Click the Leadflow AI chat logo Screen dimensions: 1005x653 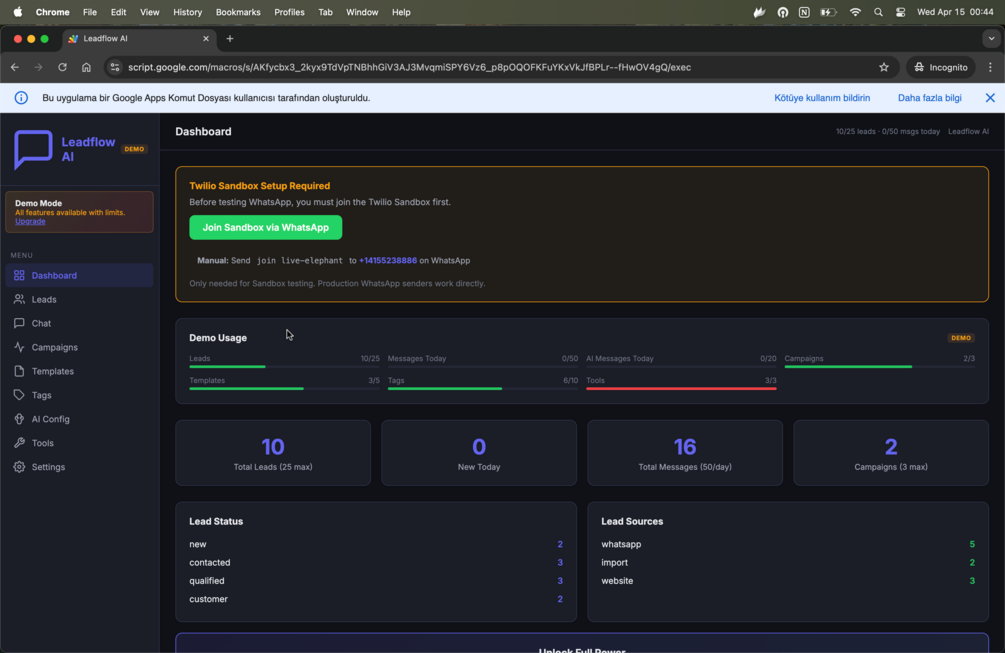[33, 149]
